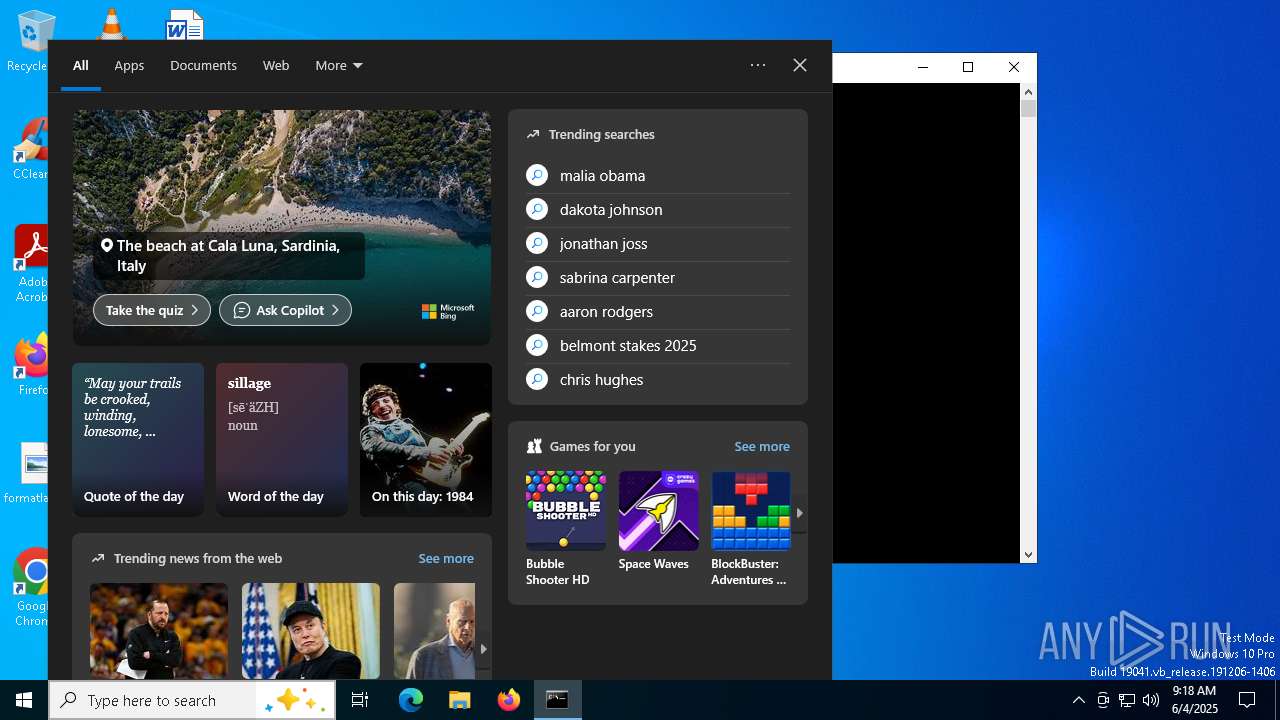Open the Word of the day card

[282, 440]
